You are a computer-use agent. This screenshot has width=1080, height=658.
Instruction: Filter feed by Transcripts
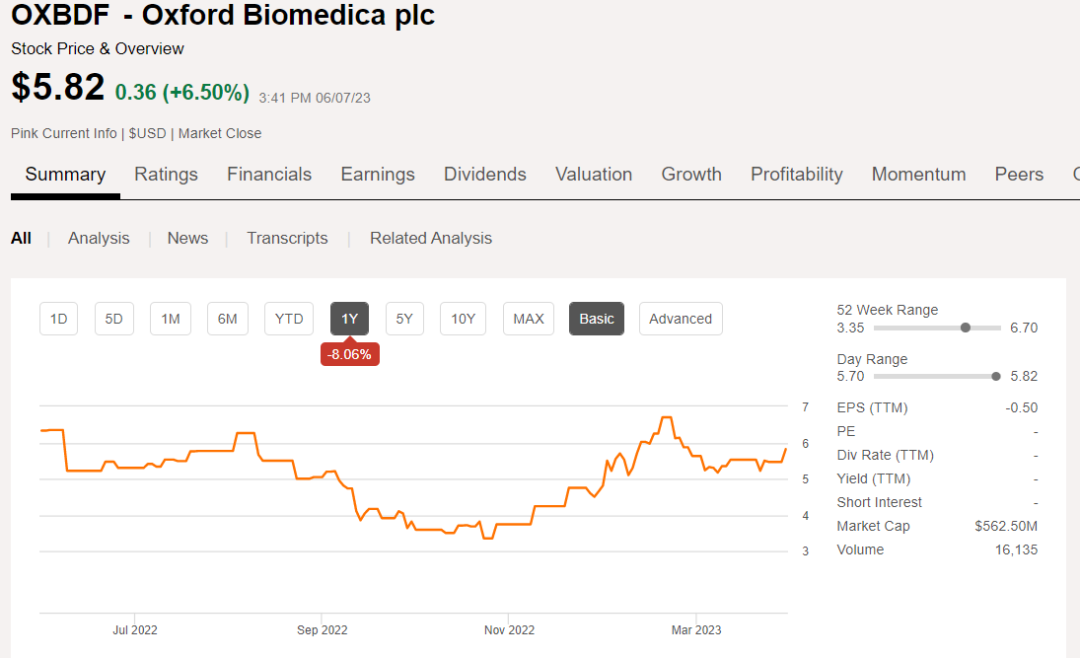click(287, 238)
